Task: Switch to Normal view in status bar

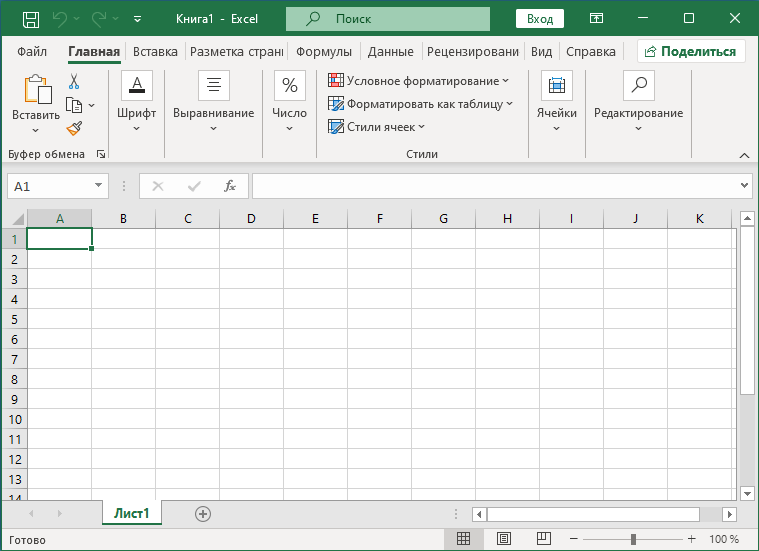Action: coord(464,539)
